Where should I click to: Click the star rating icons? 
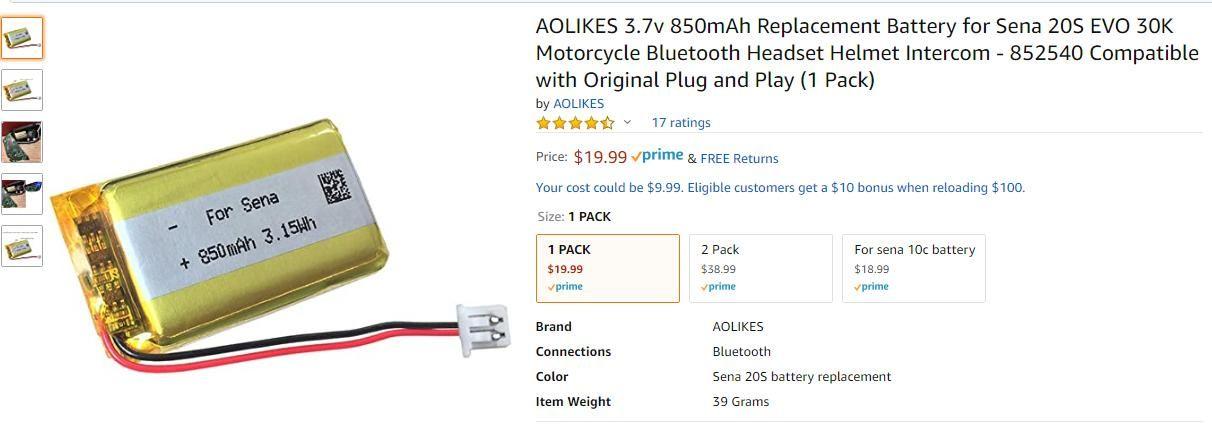tap(575, 123)
